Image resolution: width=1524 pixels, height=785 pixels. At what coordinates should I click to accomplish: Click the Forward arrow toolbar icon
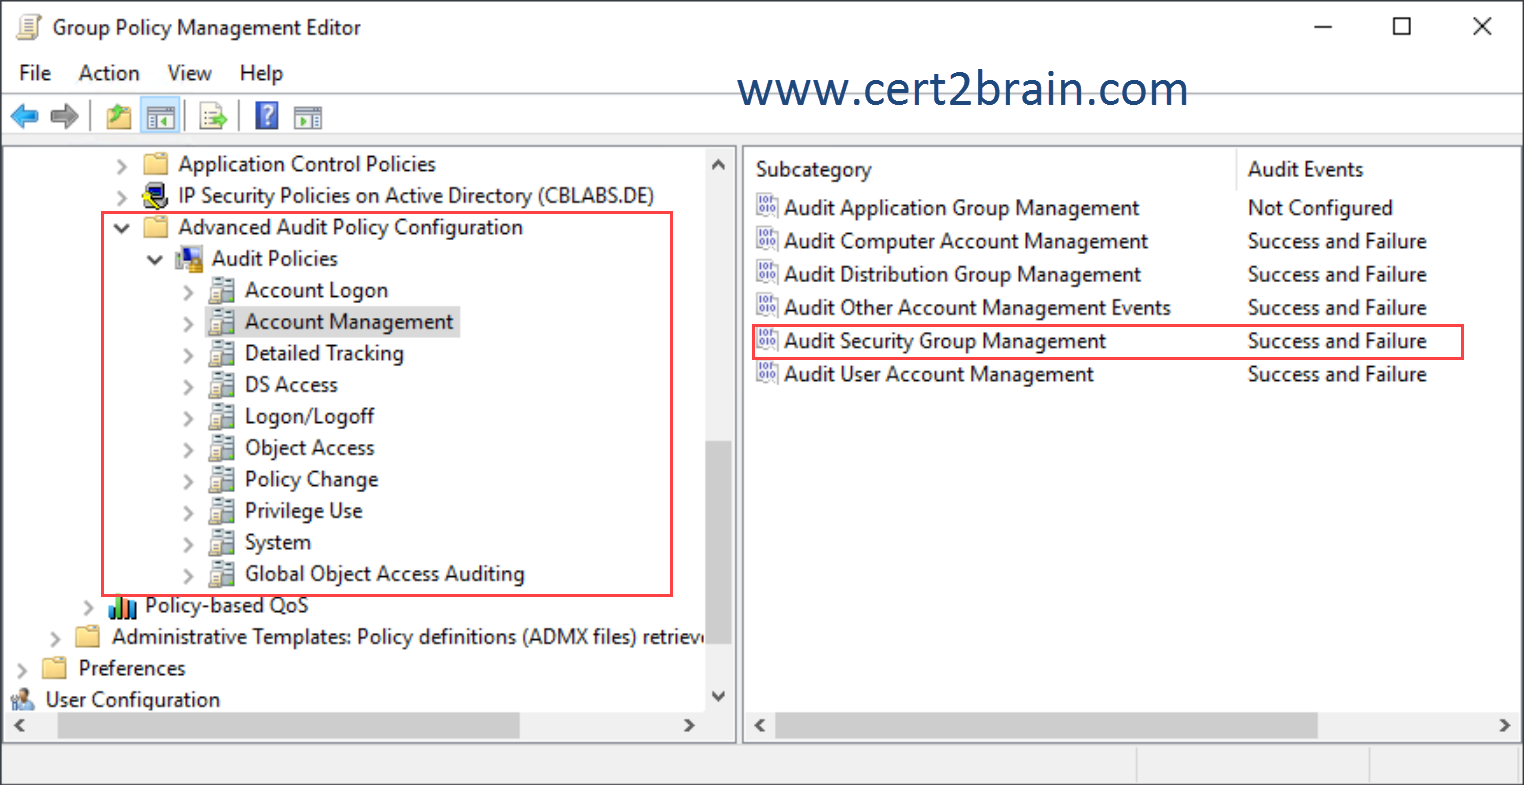tap(64, 117)
